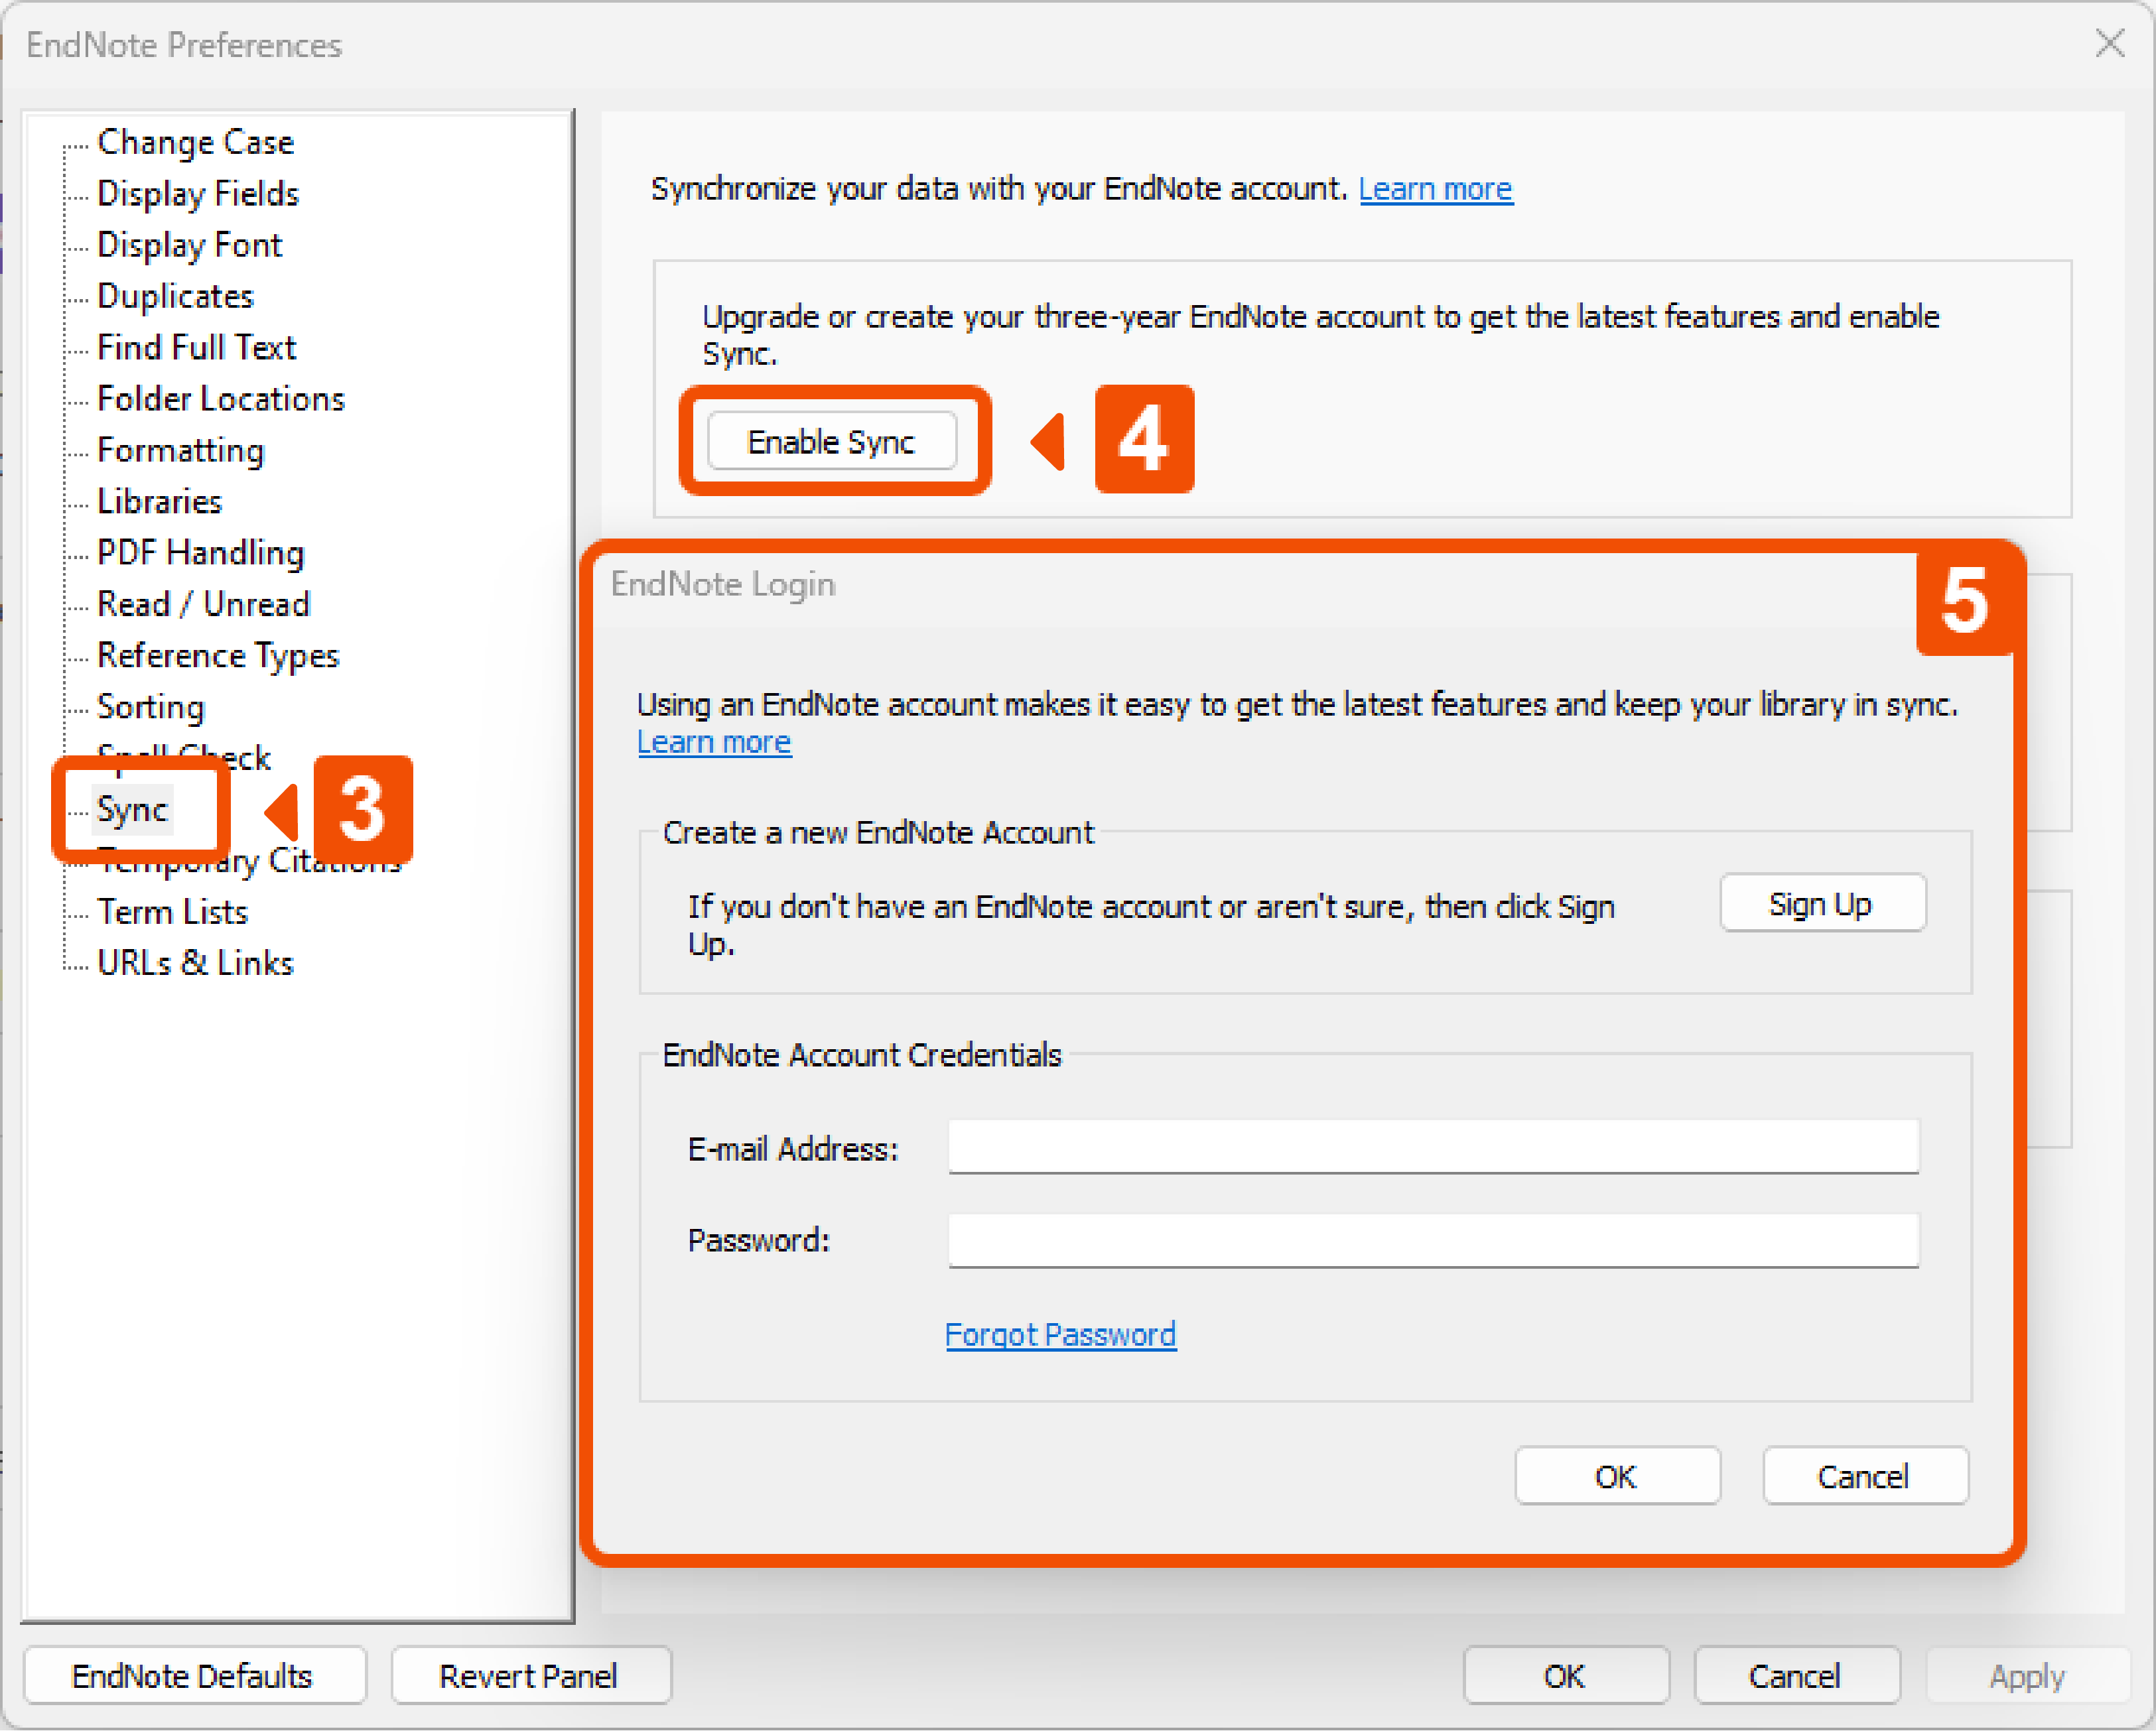Open Learn more link beside Synchronize text
Image resolution: width=2156 pixels, height=1731 pixels.
1435,189
